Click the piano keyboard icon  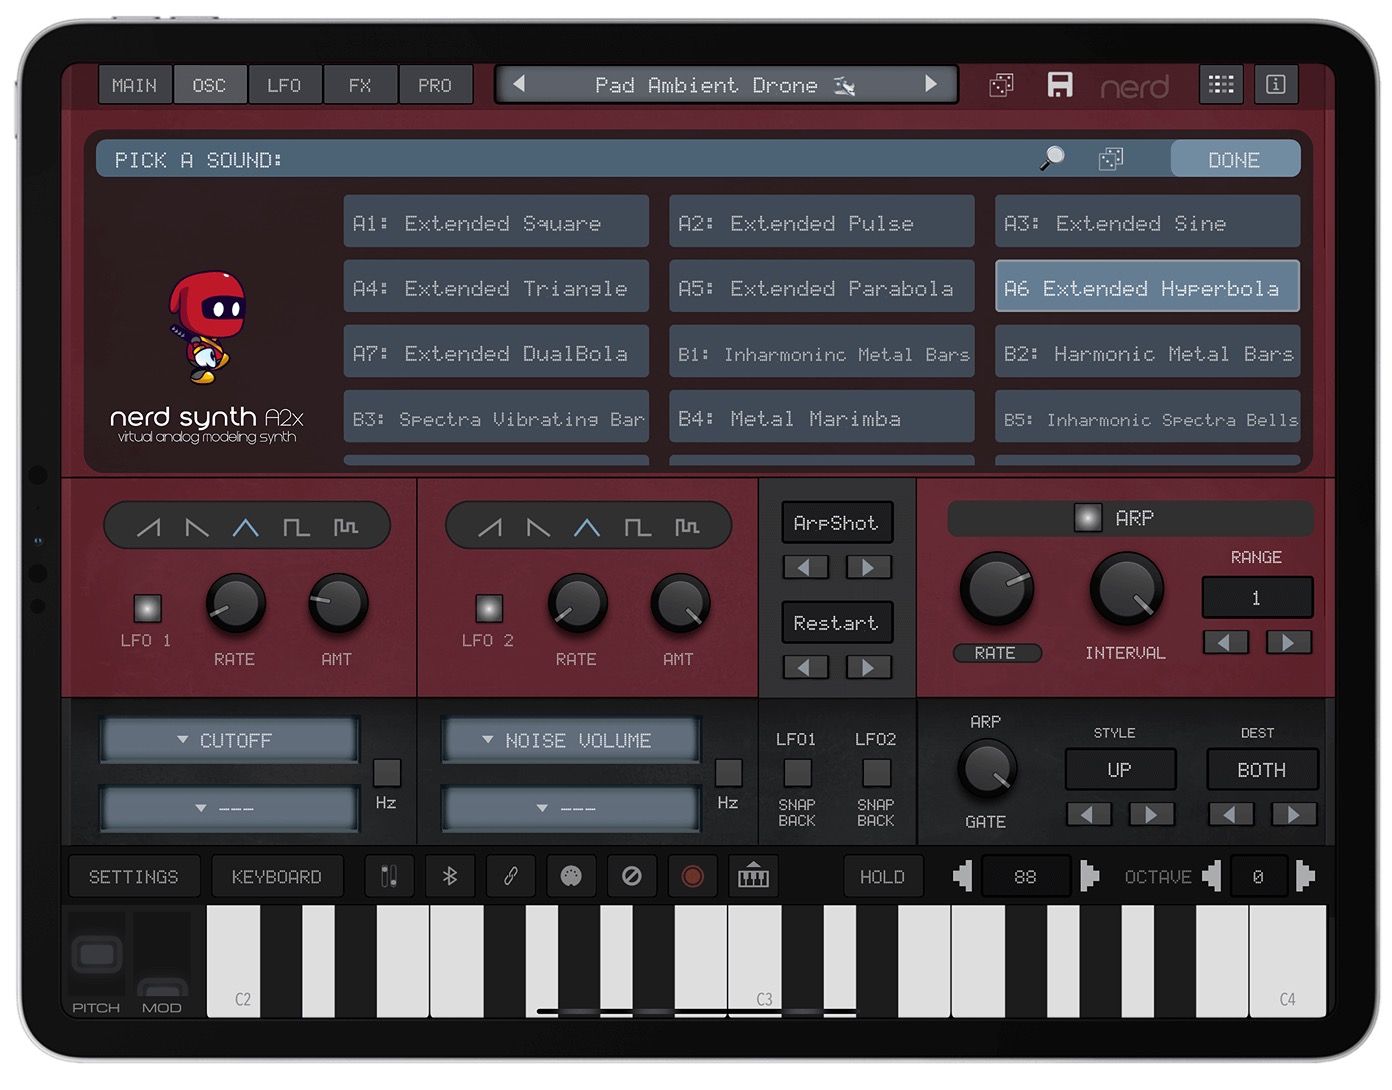pyautogui.click(x=753, y=877)
